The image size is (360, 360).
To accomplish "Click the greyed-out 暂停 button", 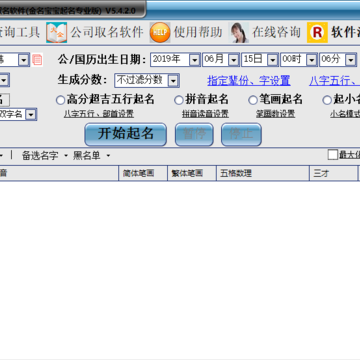I will 194,134.
